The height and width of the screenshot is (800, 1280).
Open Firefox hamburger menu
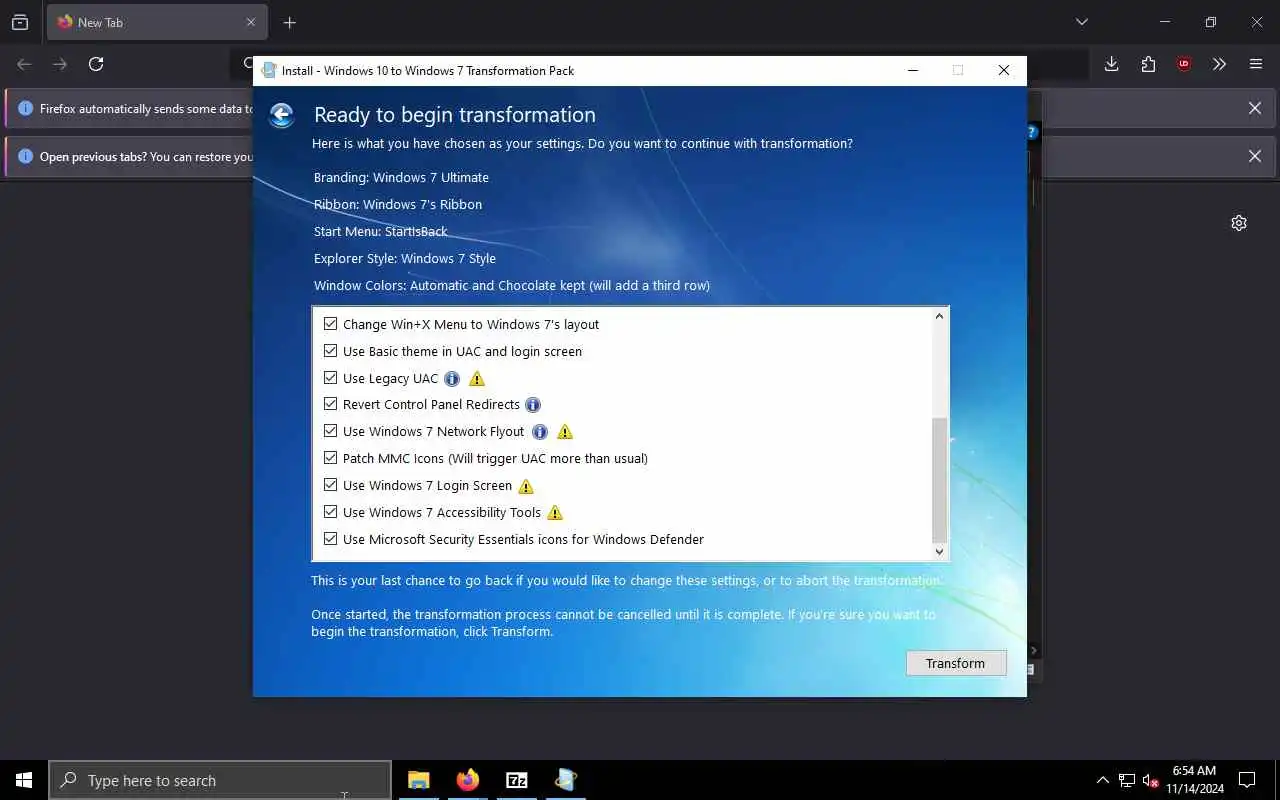[1256, 64]
